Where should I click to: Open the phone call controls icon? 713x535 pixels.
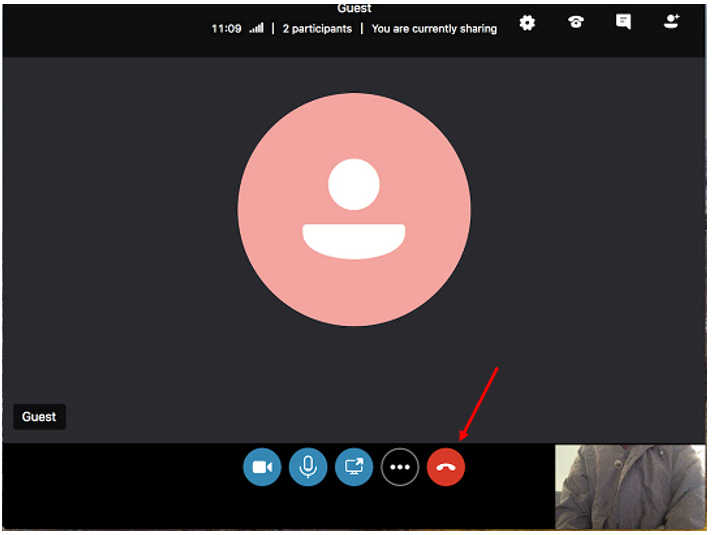576,23
